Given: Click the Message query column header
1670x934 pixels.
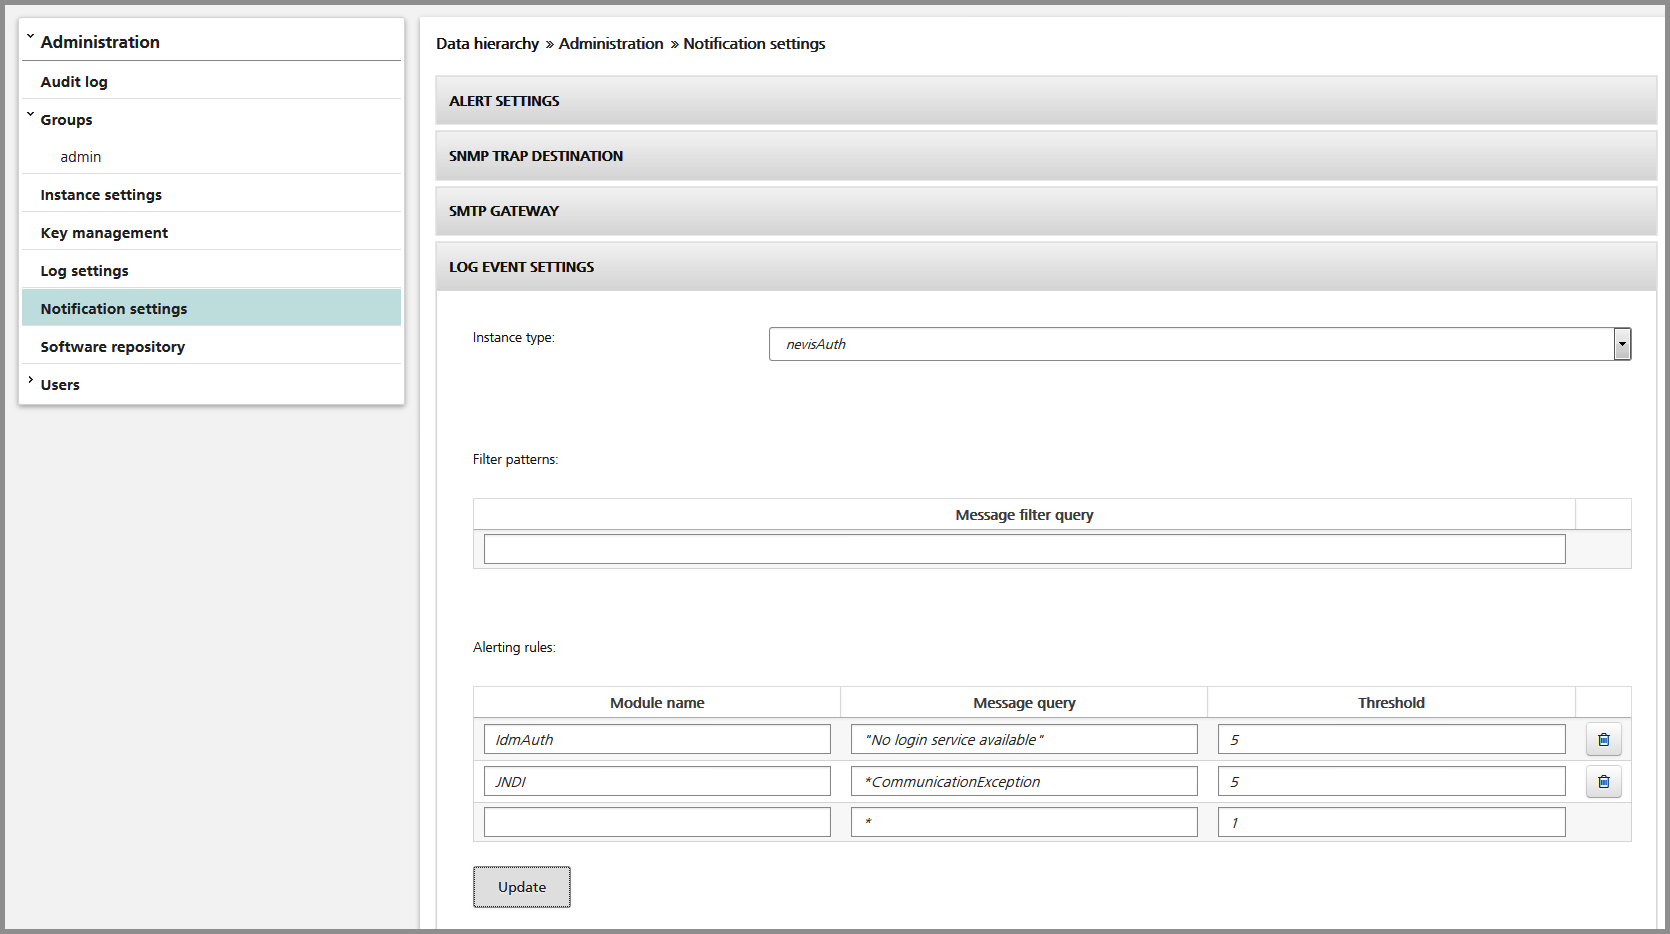Looking at the screenshot, I should click(1024, 703).
